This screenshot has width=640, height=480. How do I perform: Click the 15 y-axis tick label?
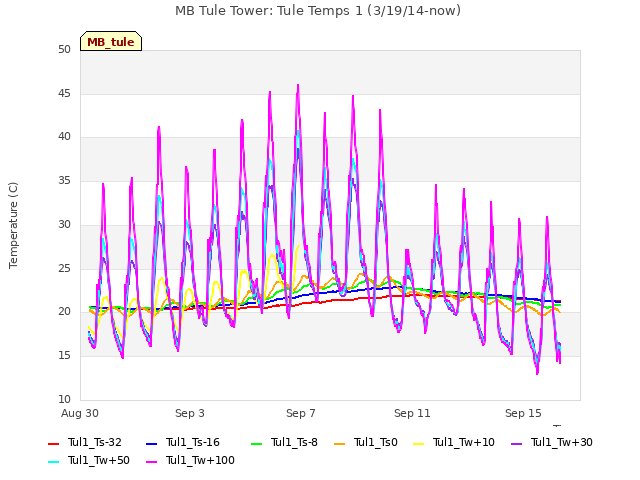(x=64, y=356)
